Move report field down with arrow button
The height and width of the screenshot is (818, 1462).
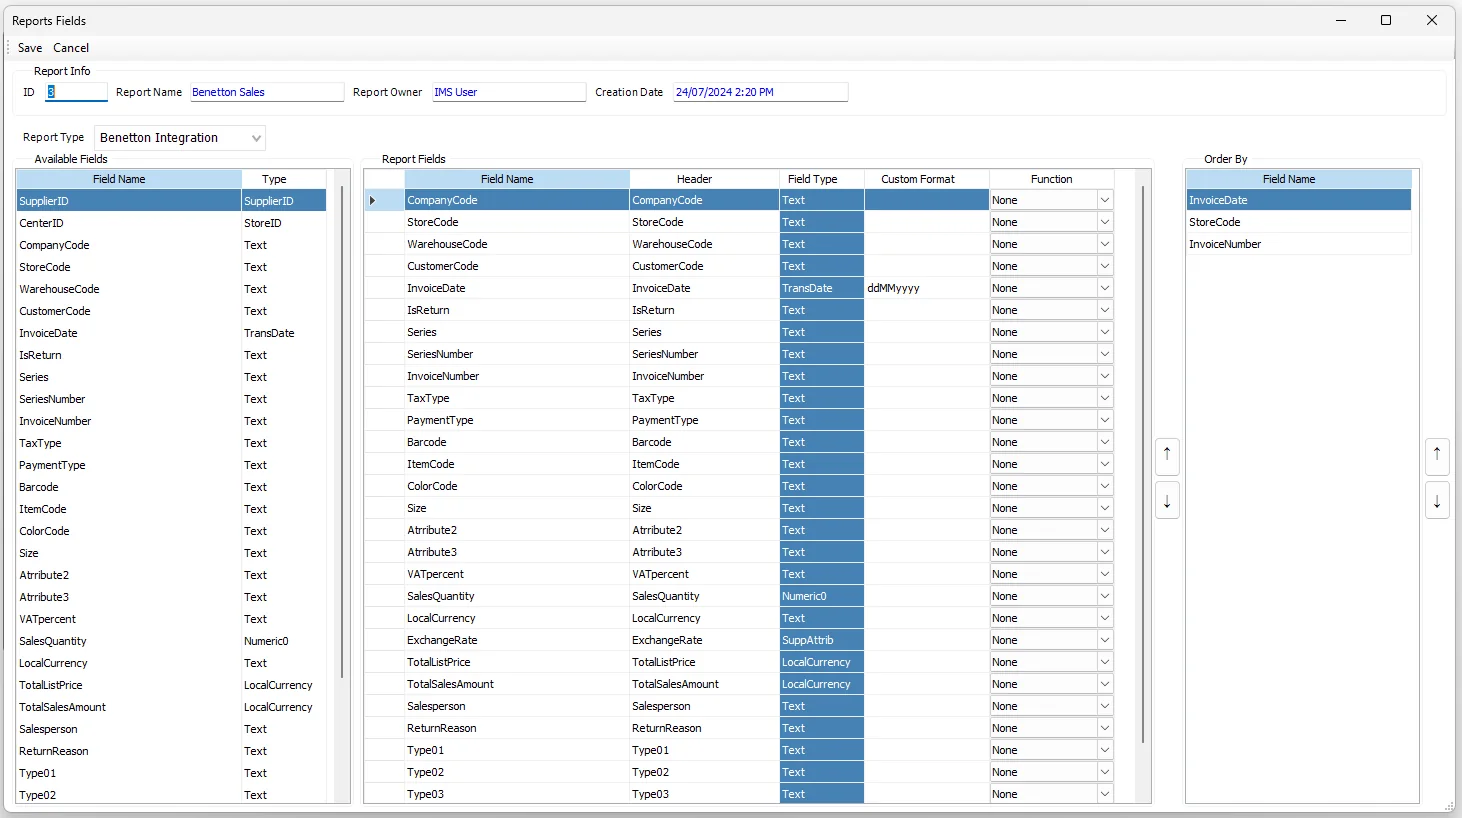point(1167,500)
